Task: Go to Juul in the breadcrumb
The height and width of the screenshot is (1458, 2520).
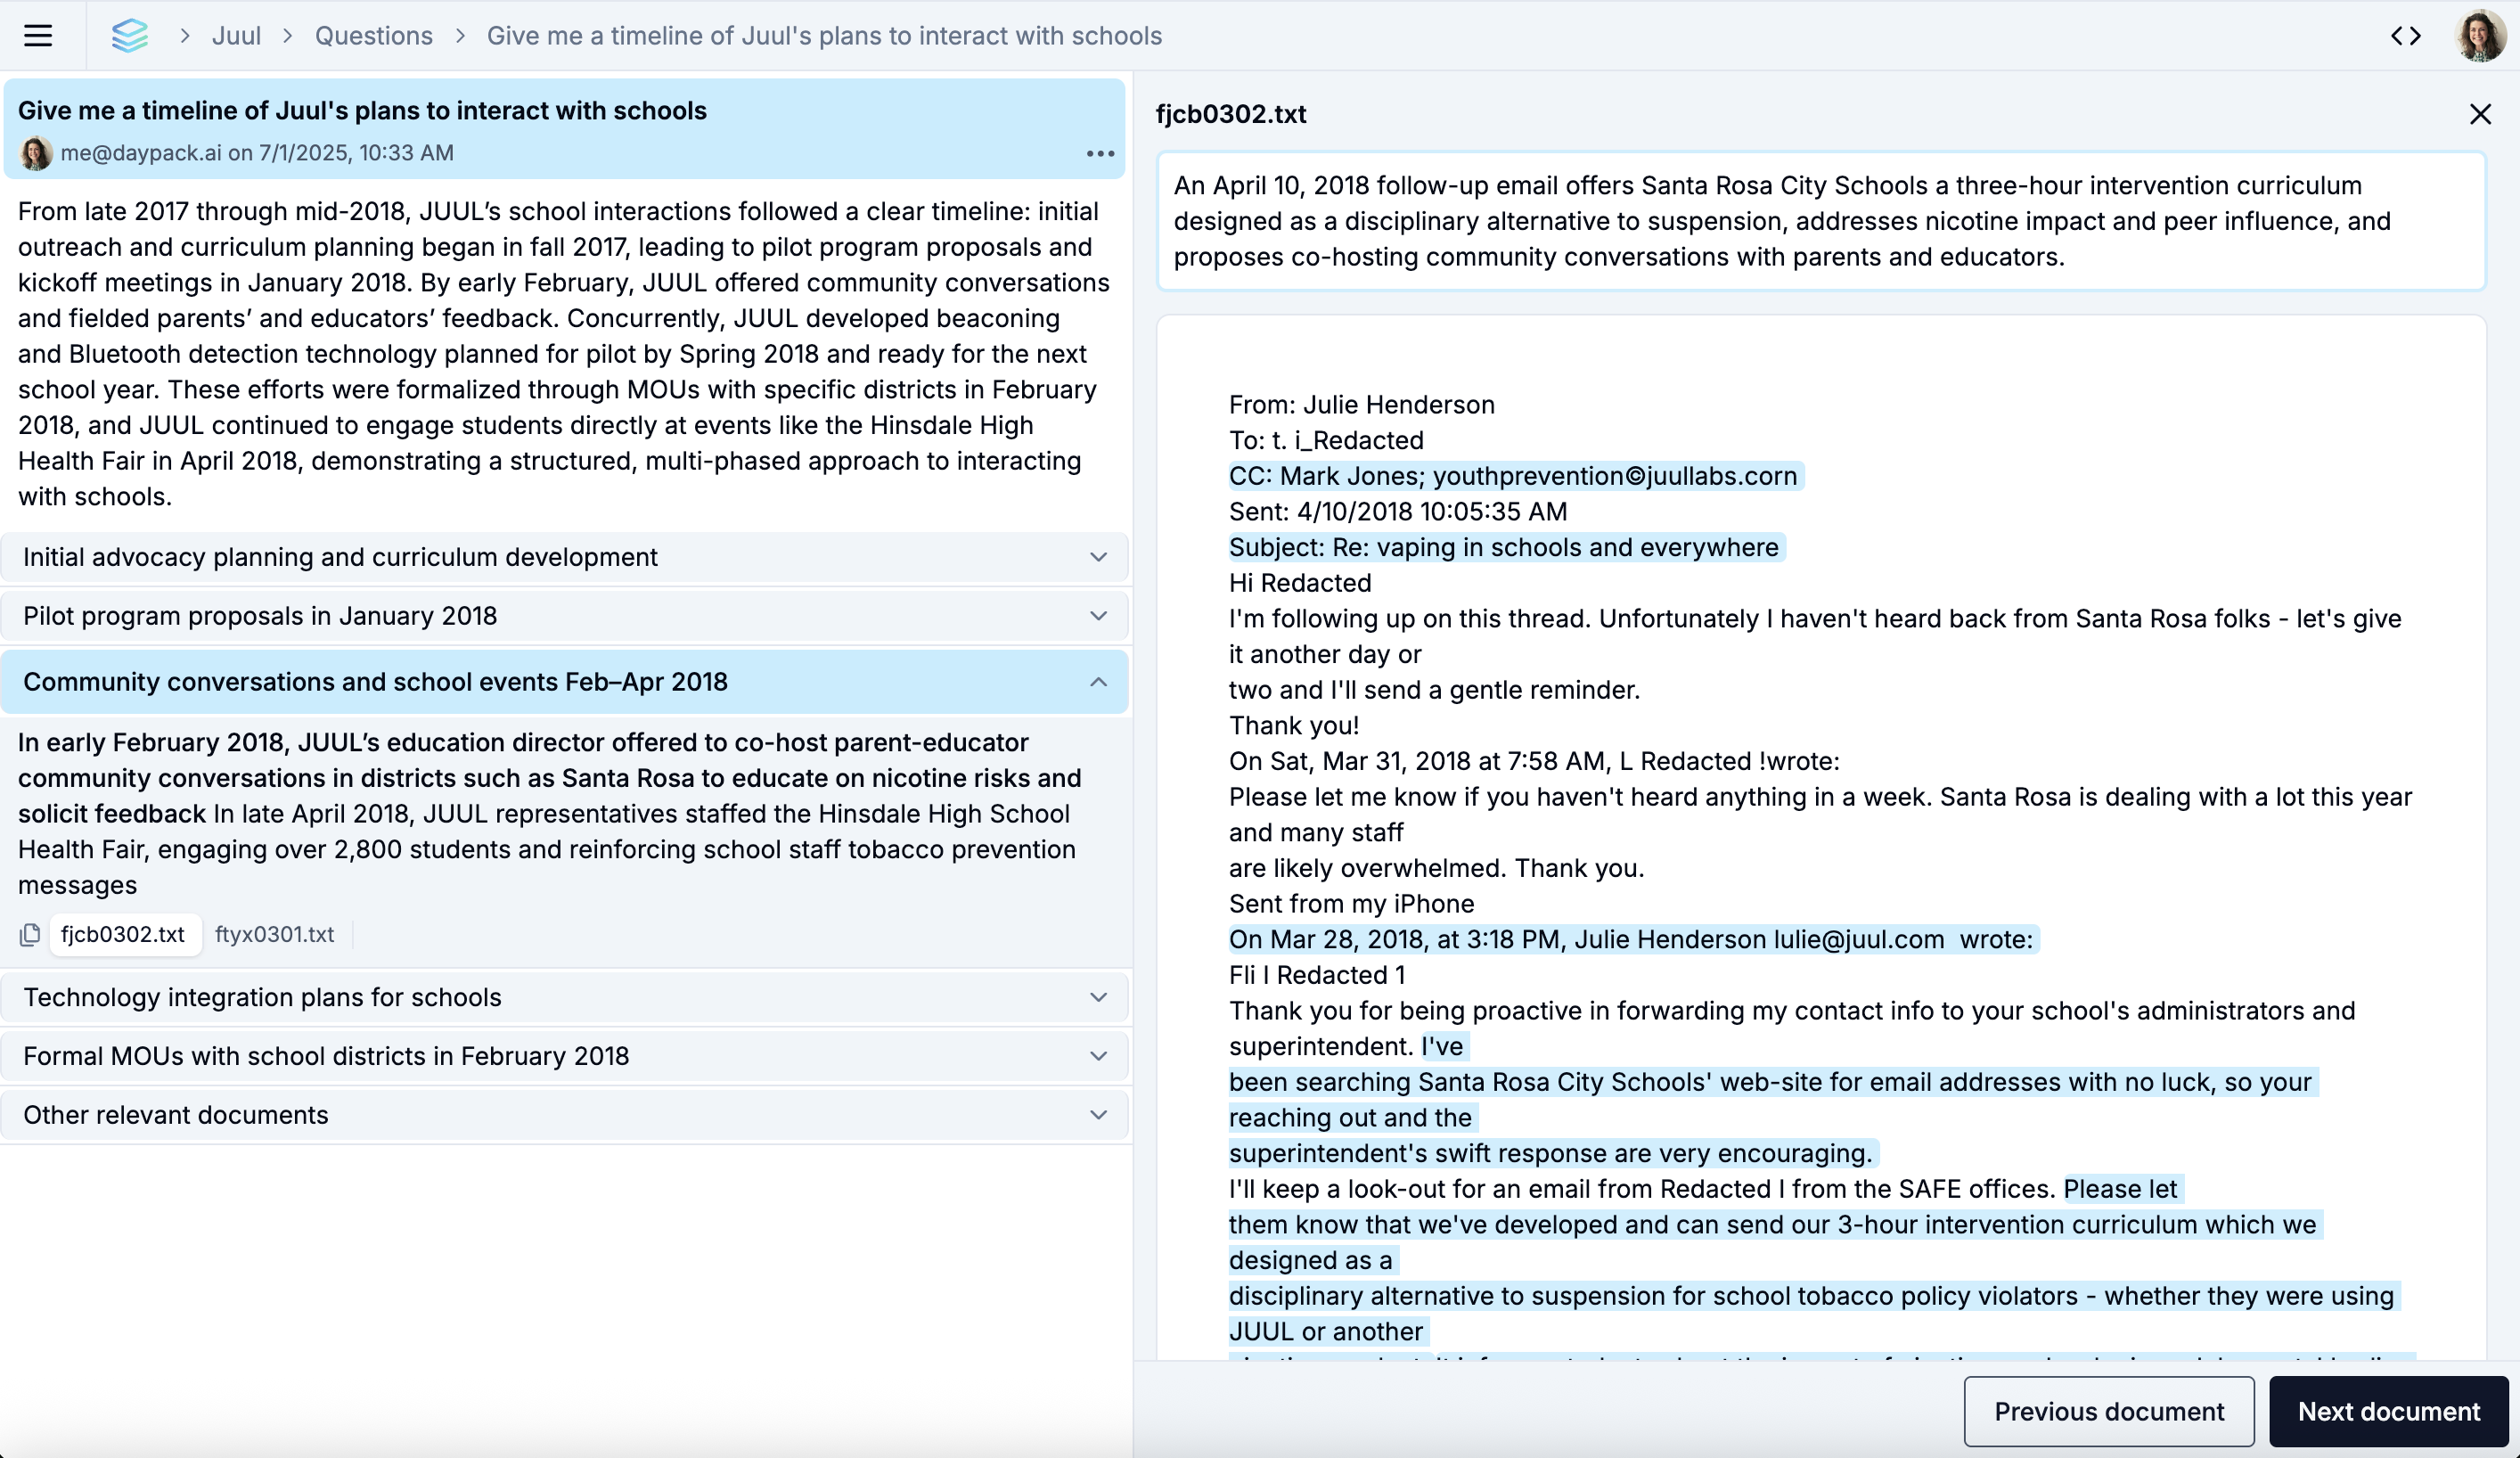Action: (236, 36)
